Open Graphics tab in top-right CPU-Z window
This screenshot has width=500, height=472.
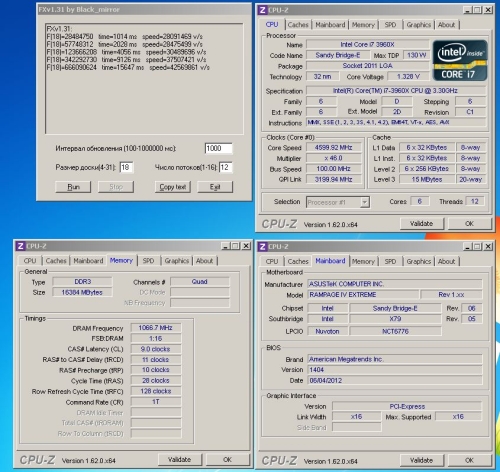point(419,25)
